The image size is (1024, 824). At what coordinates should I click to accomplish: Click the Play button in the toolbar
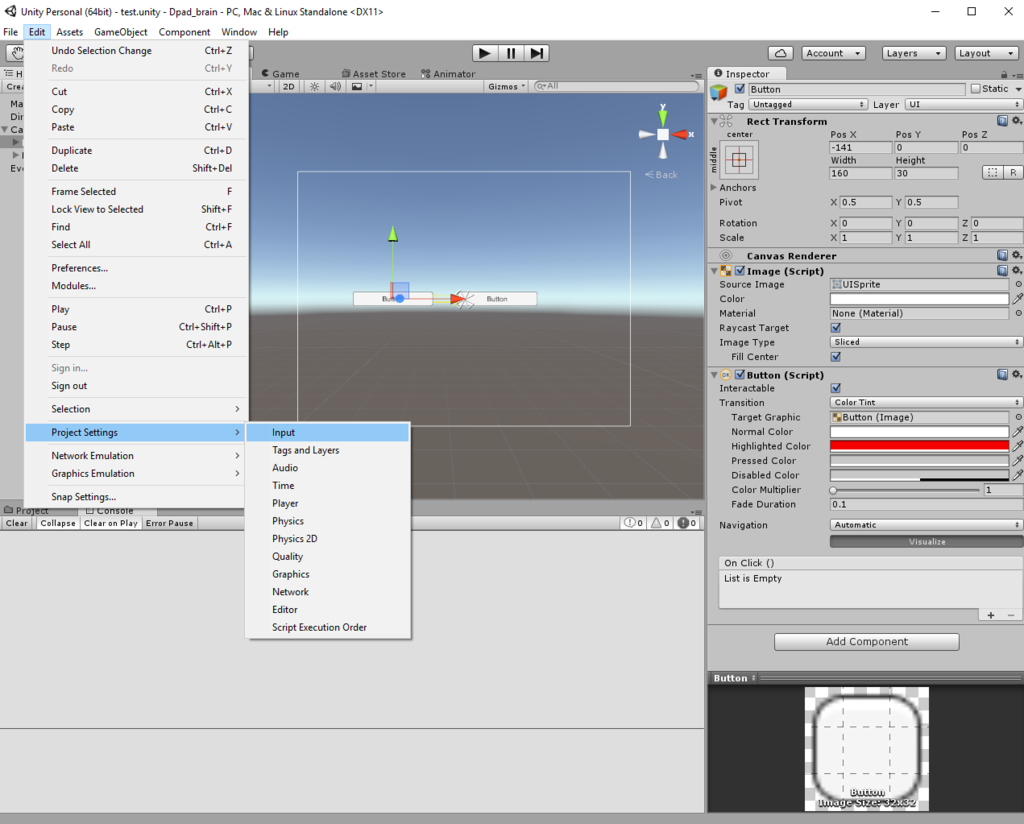485,54
